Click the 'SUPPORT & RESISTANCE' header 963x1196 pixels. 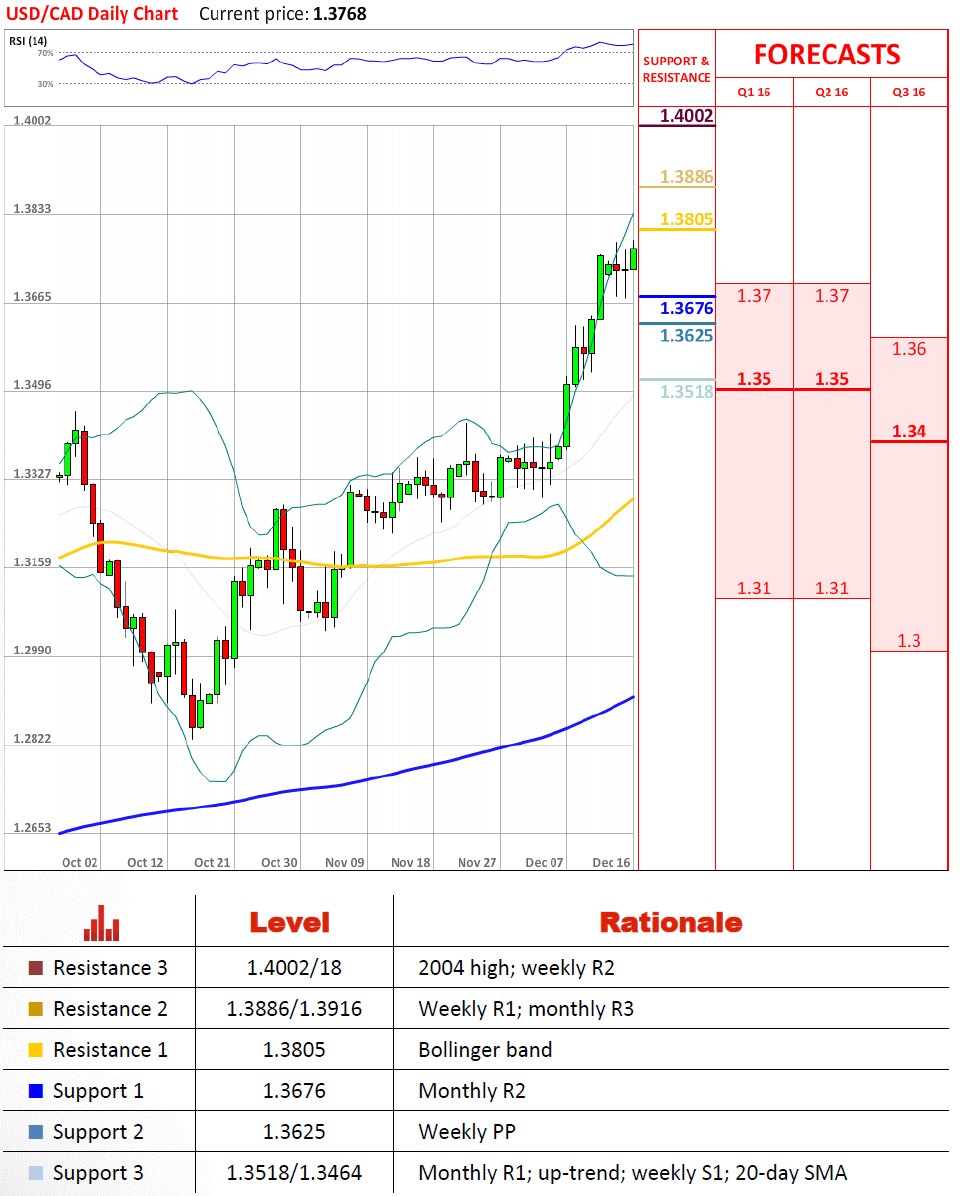pyautogui.click(x=676, y=69)
